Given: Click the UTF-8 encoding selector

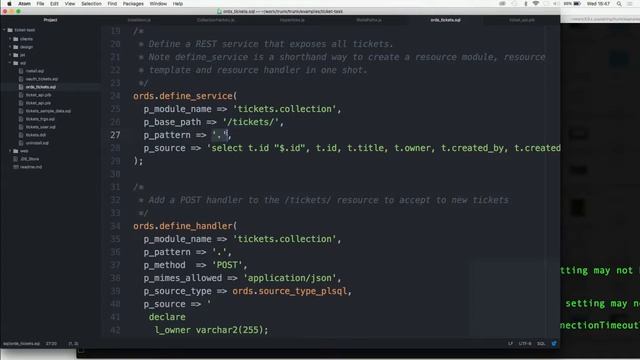Looking at the screenshot, I should [x=525, y=344].
